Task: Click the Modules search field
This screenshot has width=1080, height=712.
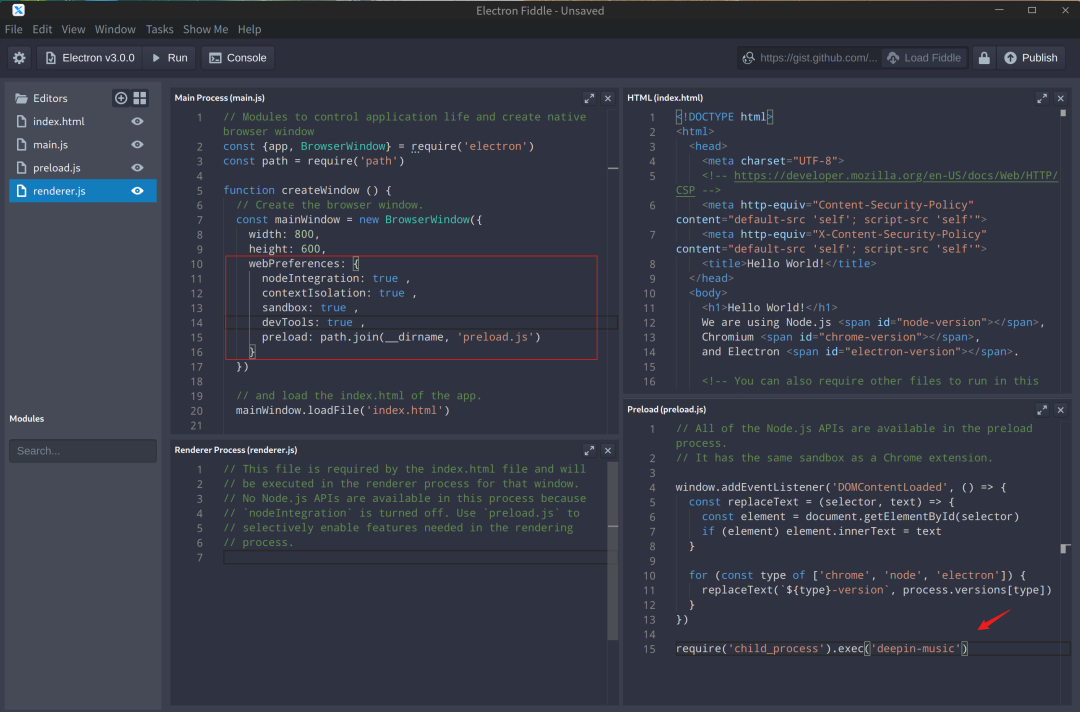Action: [x=83, y=451]
